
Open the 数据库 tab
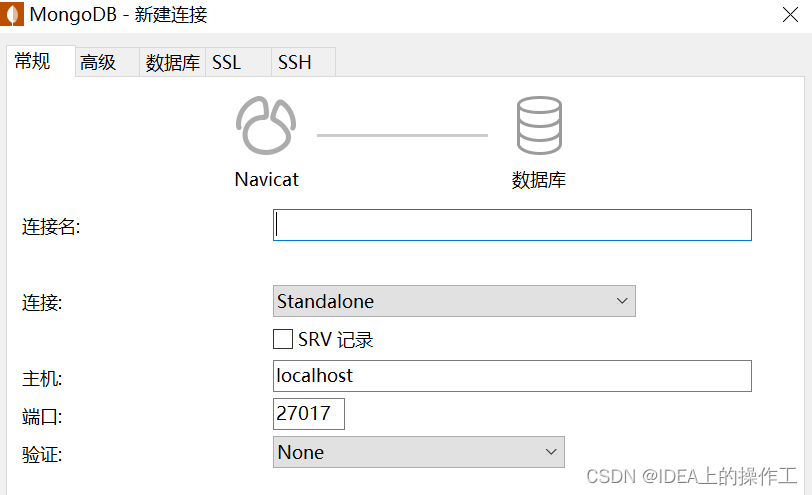(x=172, y=63)
